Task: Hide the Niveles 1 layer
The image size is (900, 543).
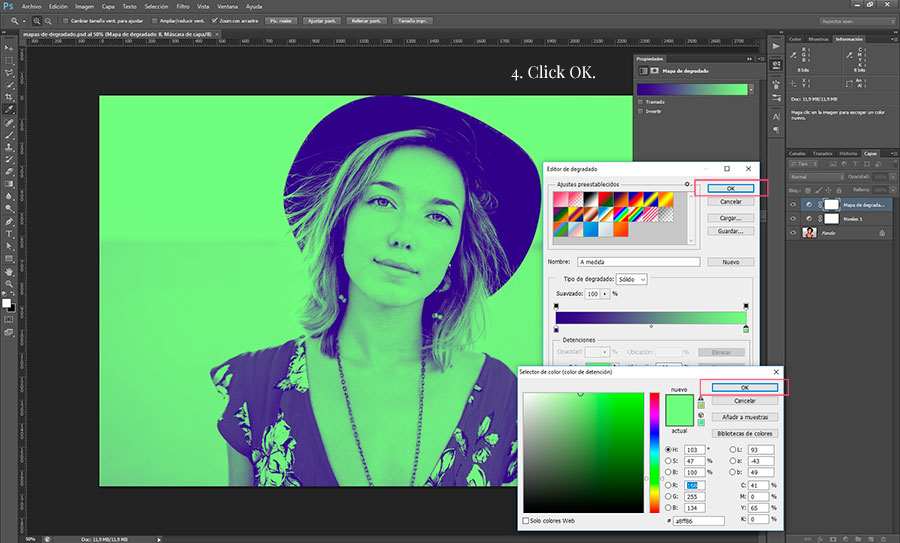Action: [793, 218]
